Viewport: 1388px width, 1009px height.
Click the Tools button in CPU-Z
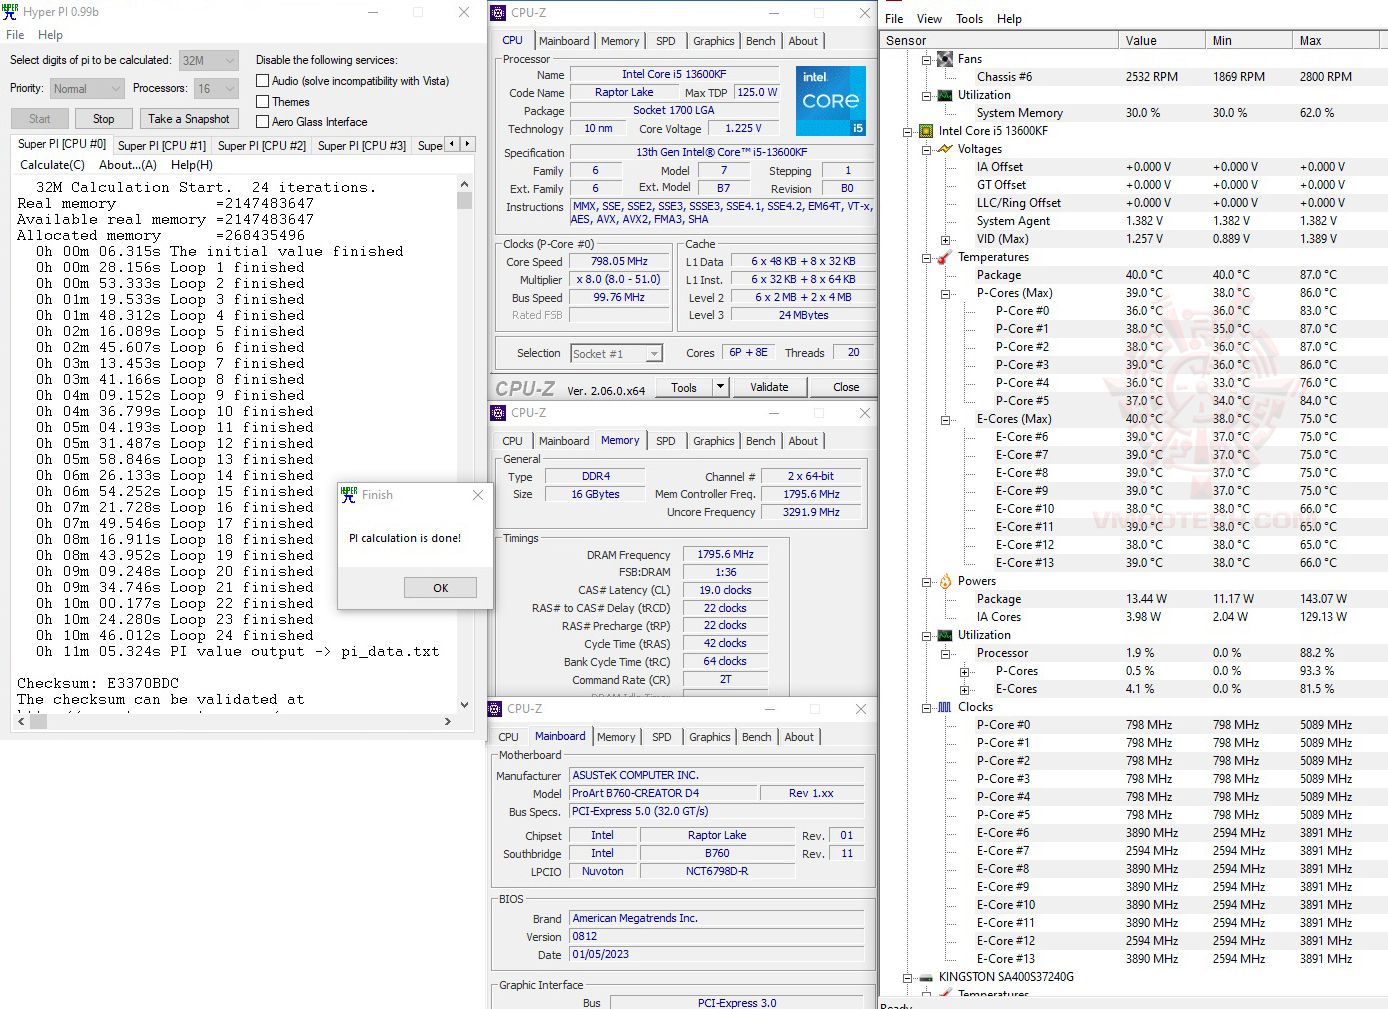(x=684, y=387)
